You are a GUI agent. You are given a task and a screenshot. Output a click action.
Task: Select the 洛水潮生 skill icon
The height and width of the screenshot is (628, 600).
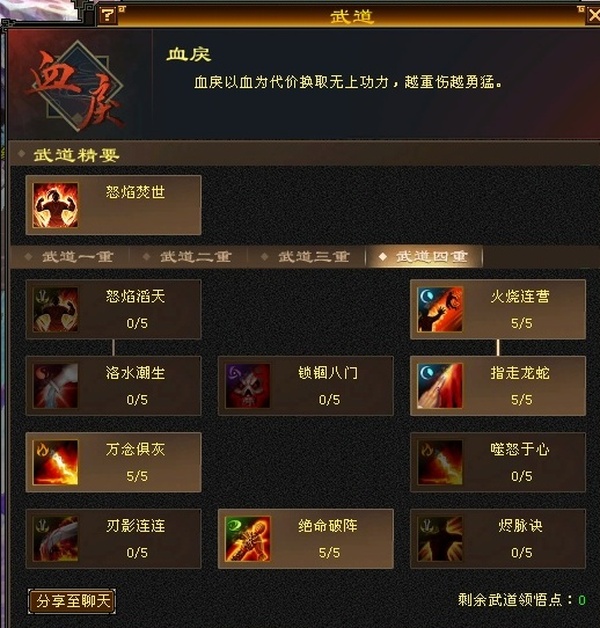(x=55, y=386)
